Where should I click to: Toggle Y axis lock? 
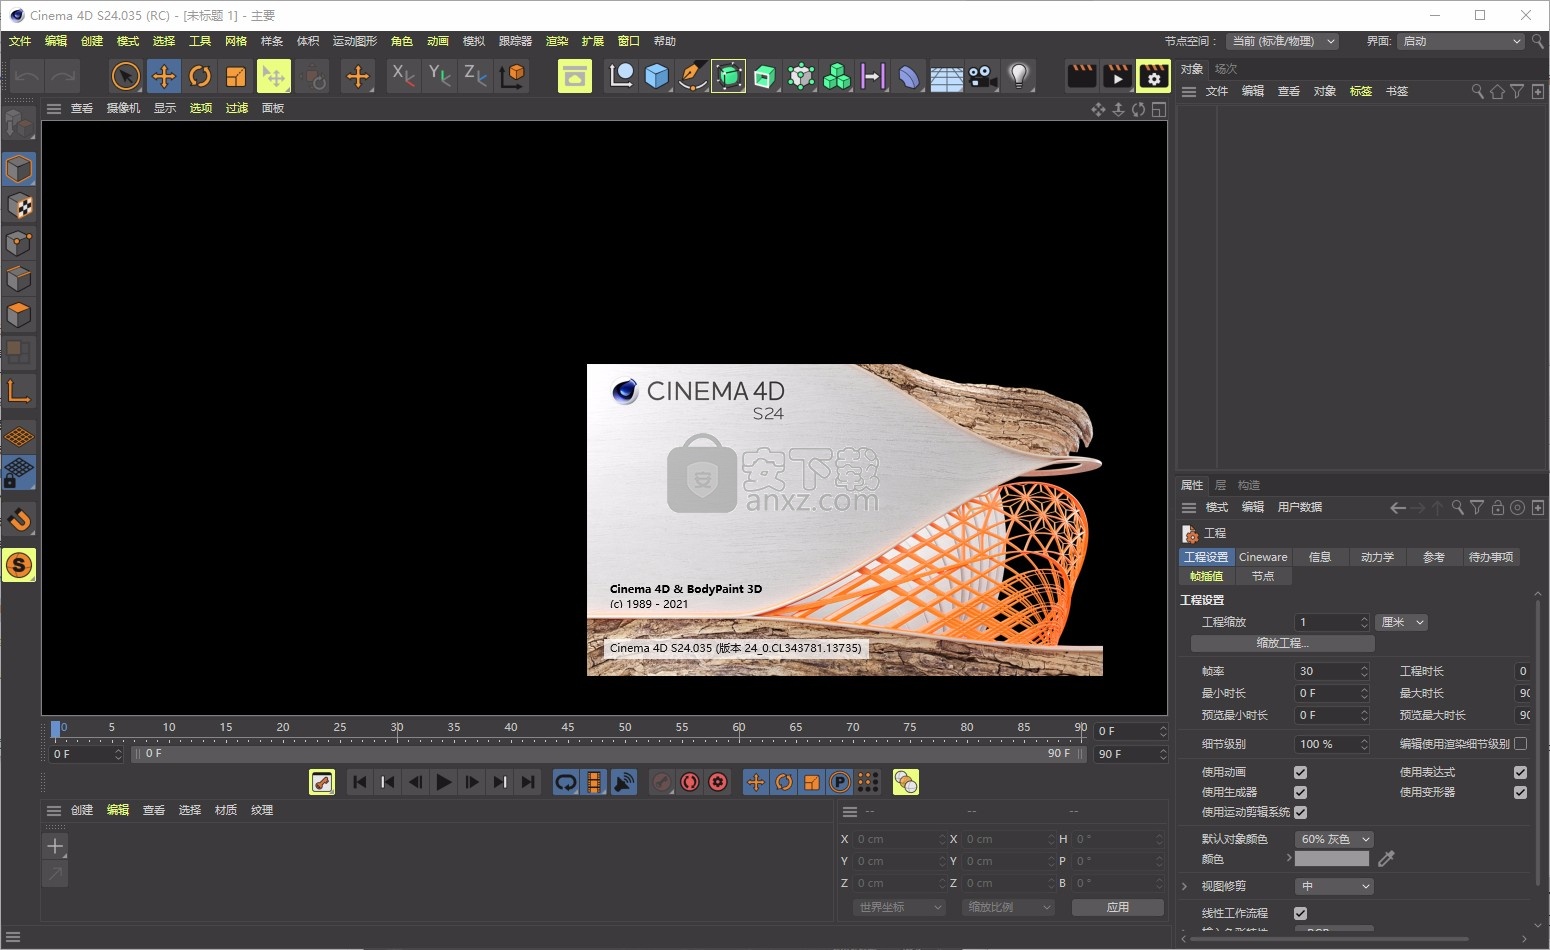[439, 76]
